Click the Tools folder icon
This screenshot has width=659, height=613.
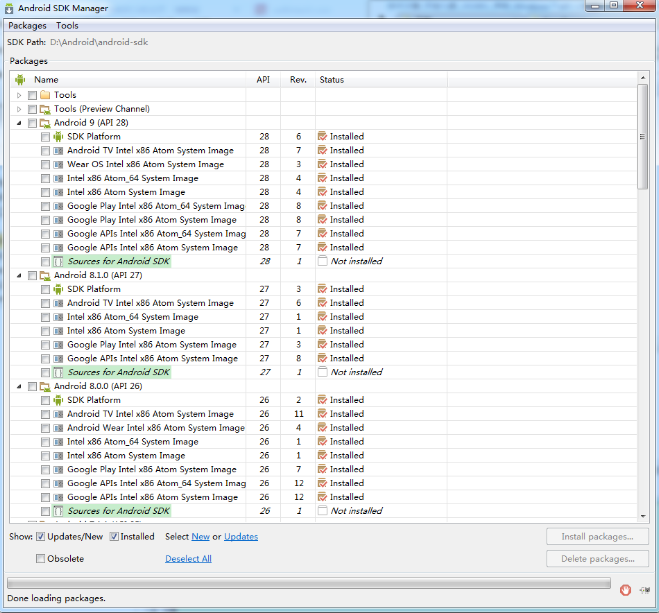click(45, 95)
